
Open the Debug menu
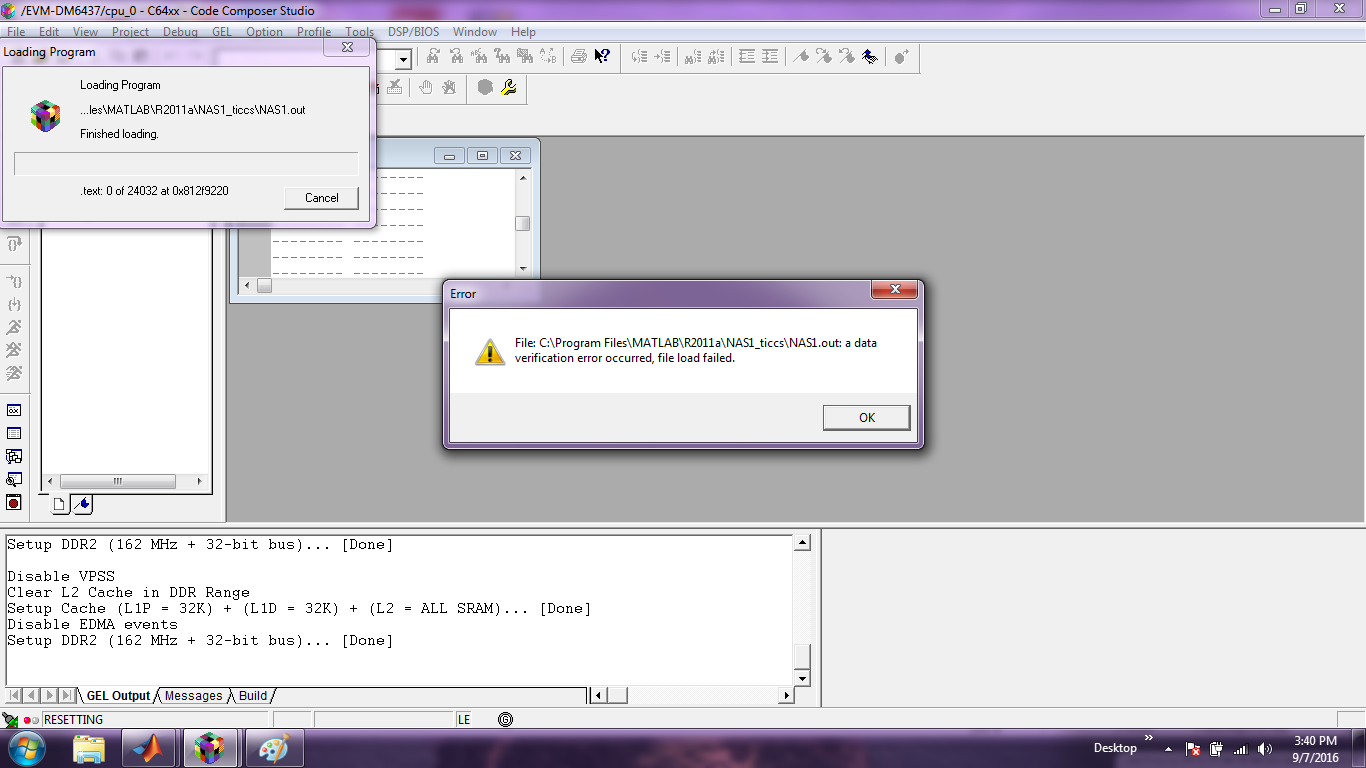[x=180, y=32]
